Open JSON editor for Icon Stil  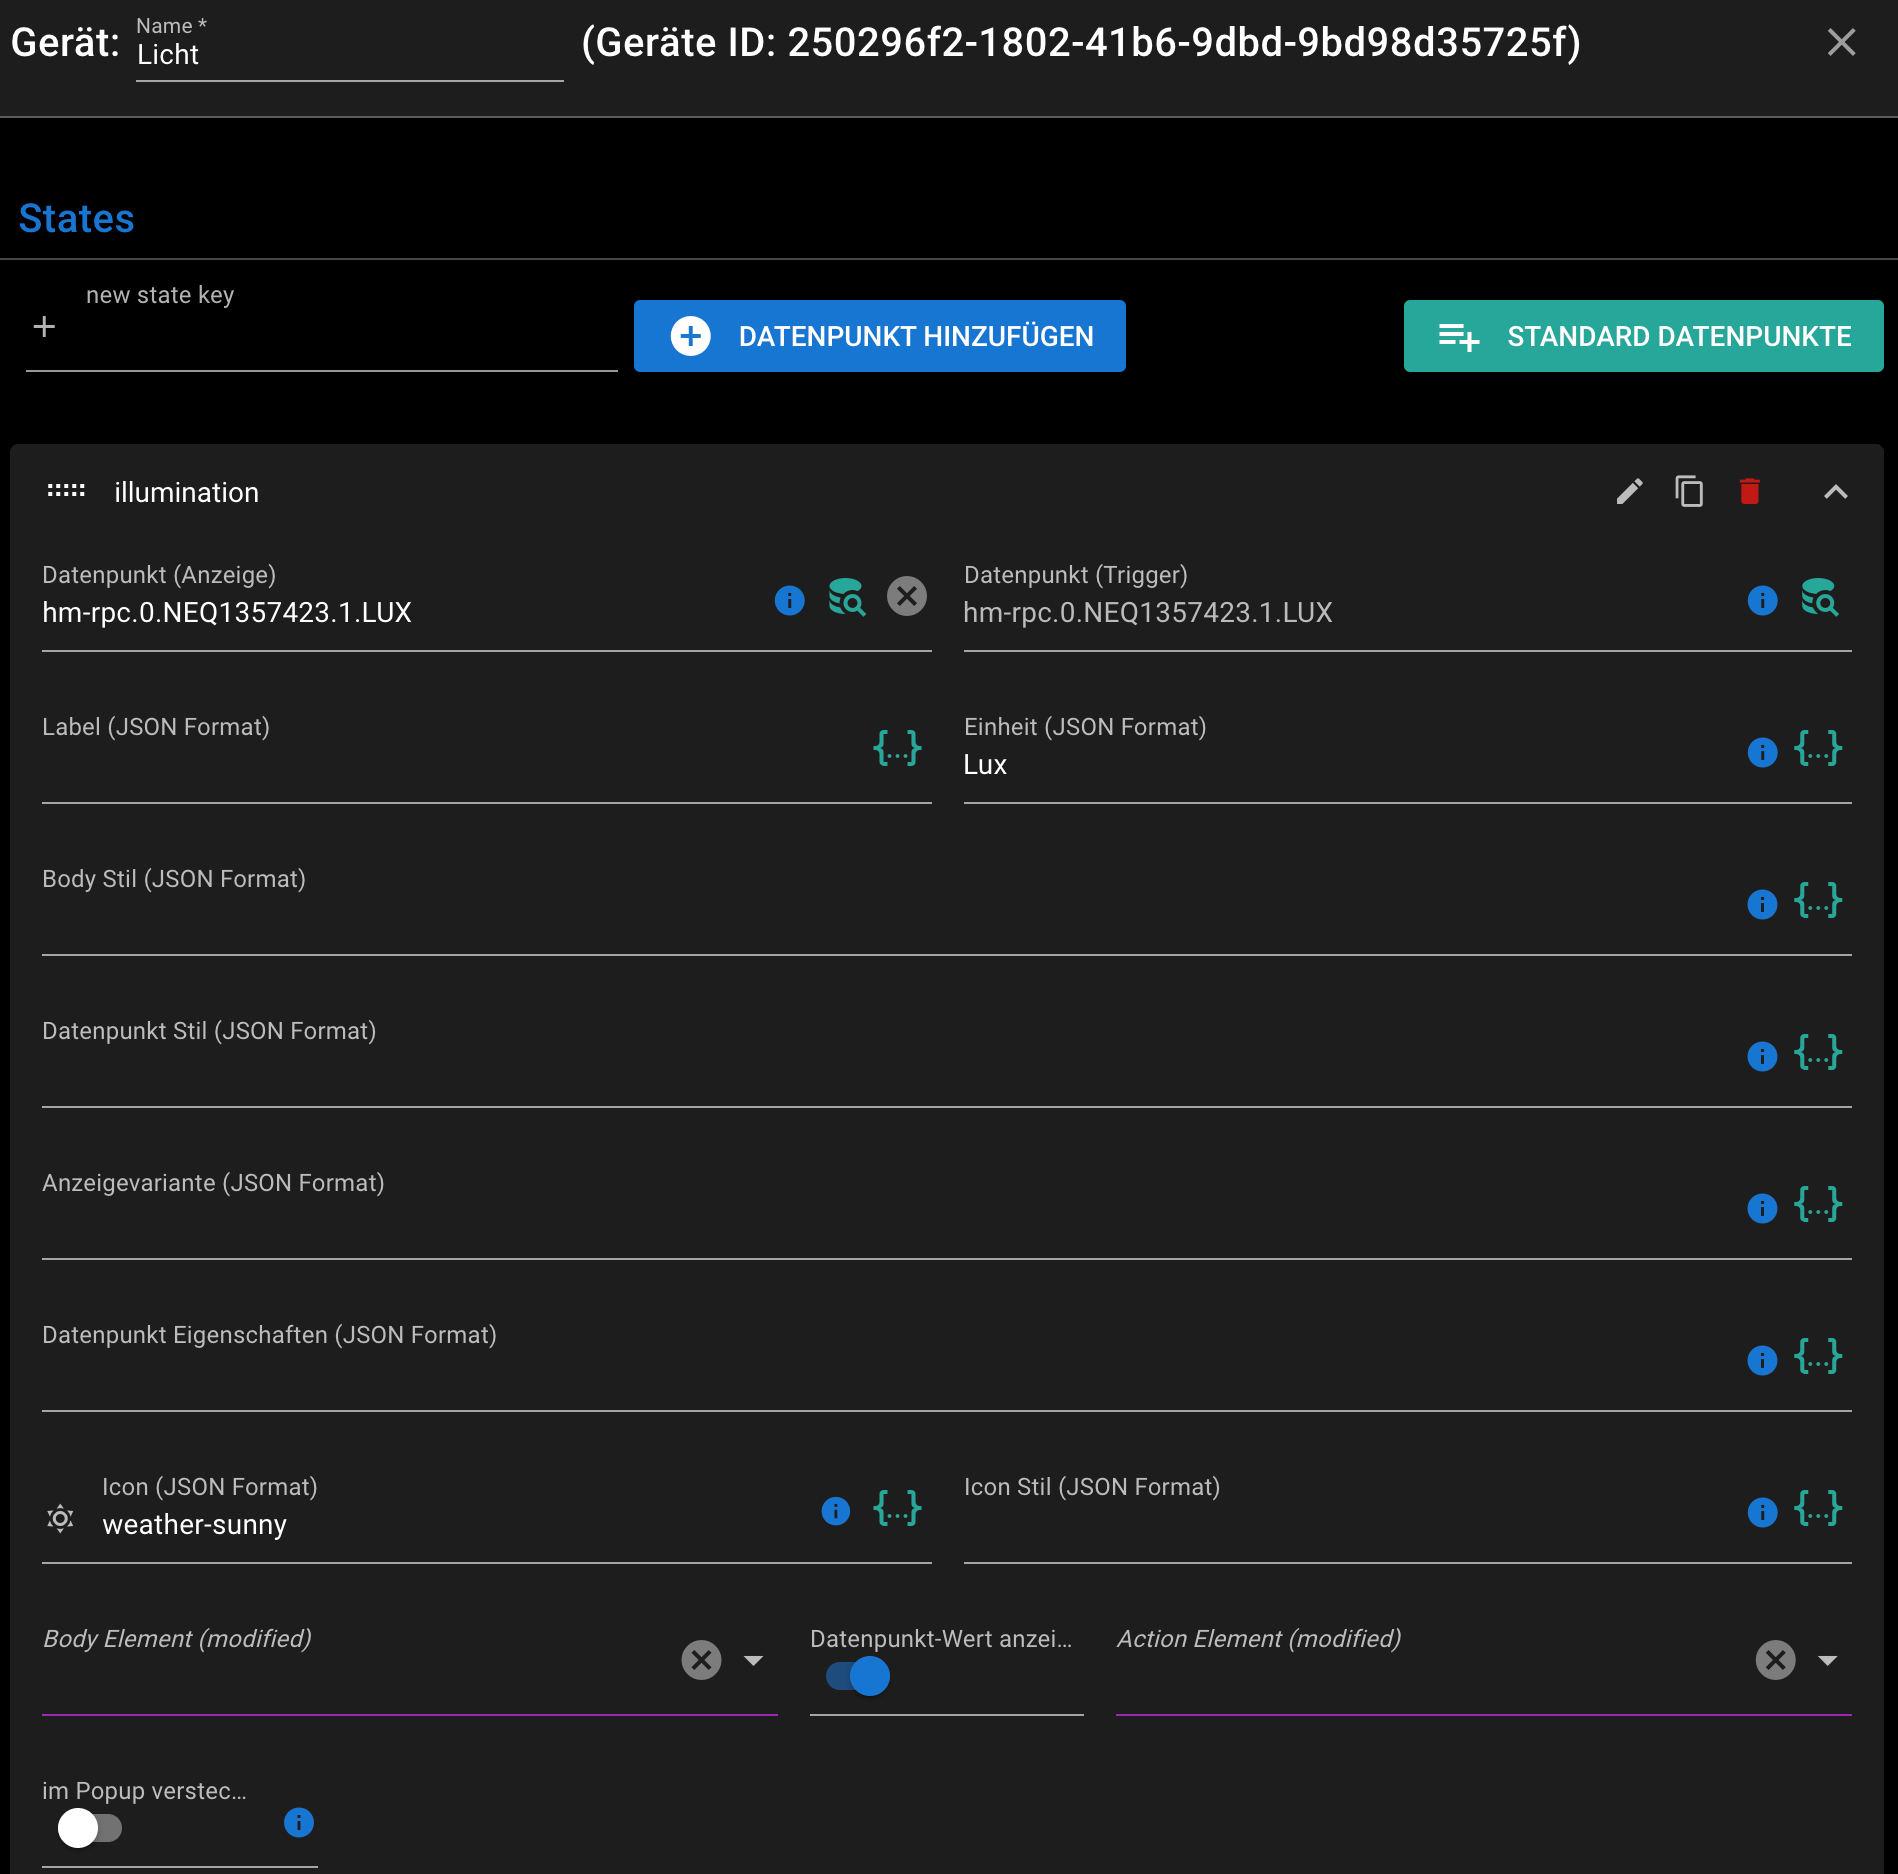click(1818, 1508)
